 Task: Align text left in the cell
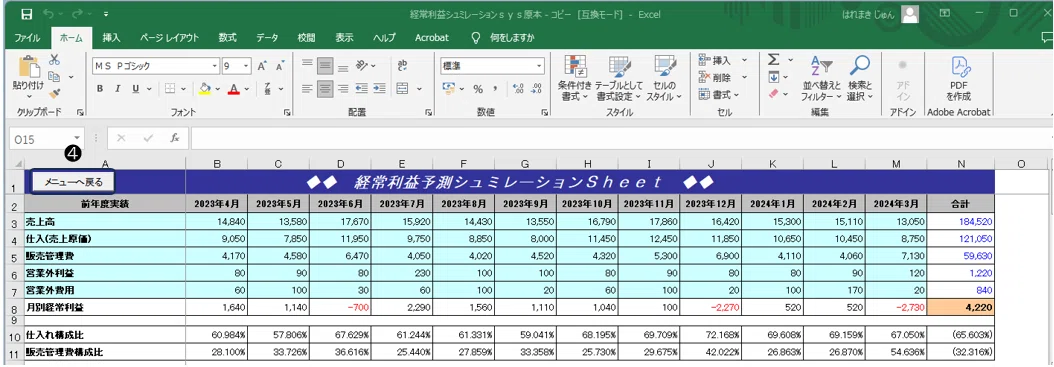click(x=307, y=89)
